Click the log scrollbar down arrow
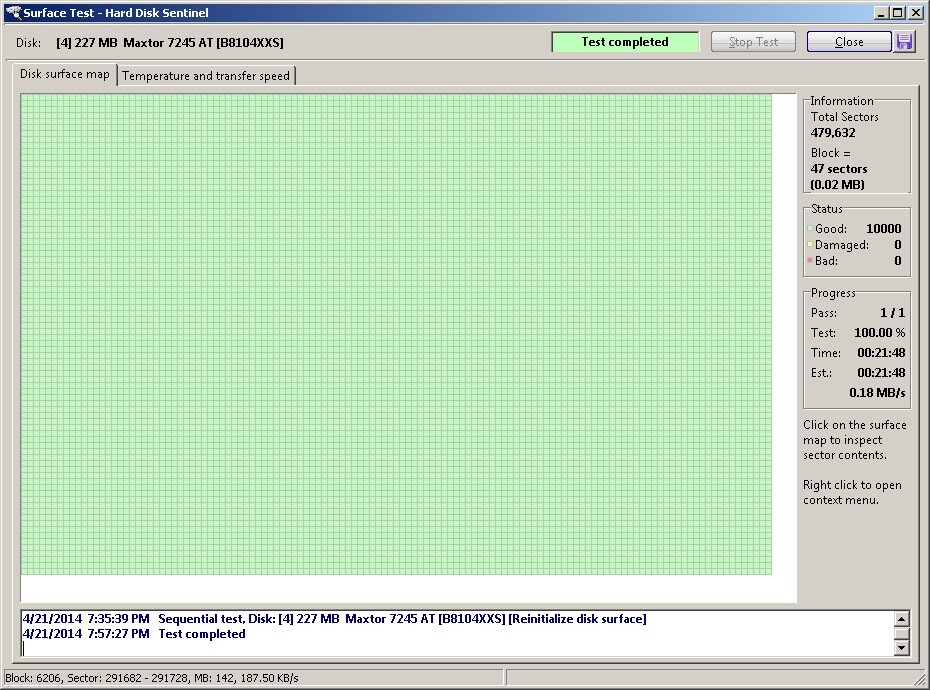This screenshot has width=930, height=690. (x=902, y=648)
